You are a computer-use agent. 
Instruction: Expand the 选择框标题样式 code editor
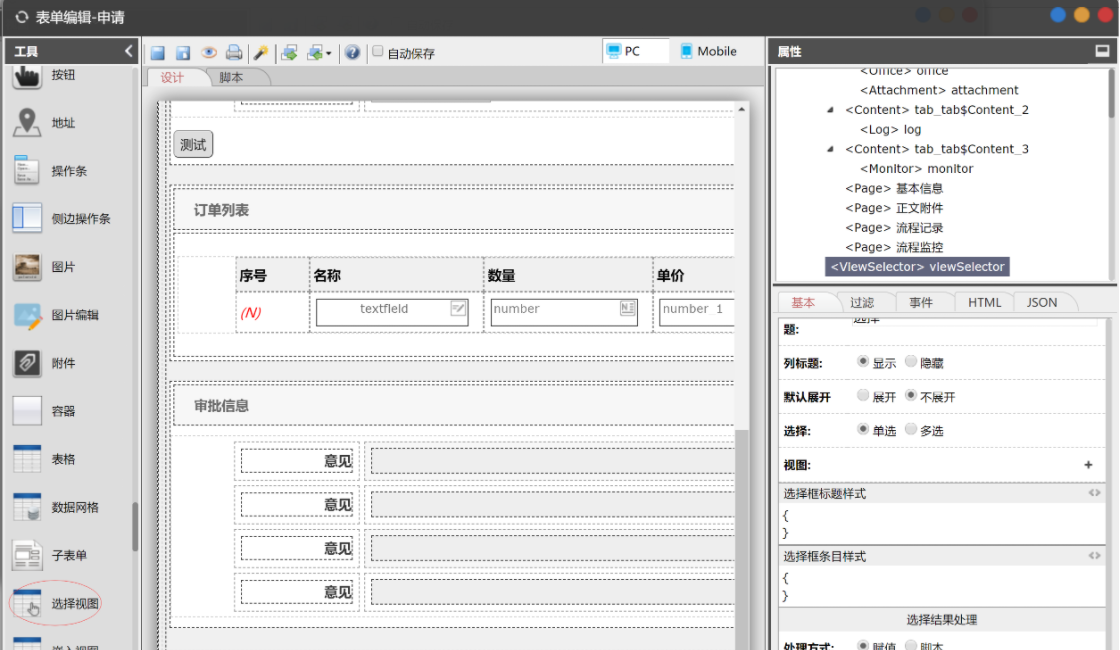[1095, 493]
